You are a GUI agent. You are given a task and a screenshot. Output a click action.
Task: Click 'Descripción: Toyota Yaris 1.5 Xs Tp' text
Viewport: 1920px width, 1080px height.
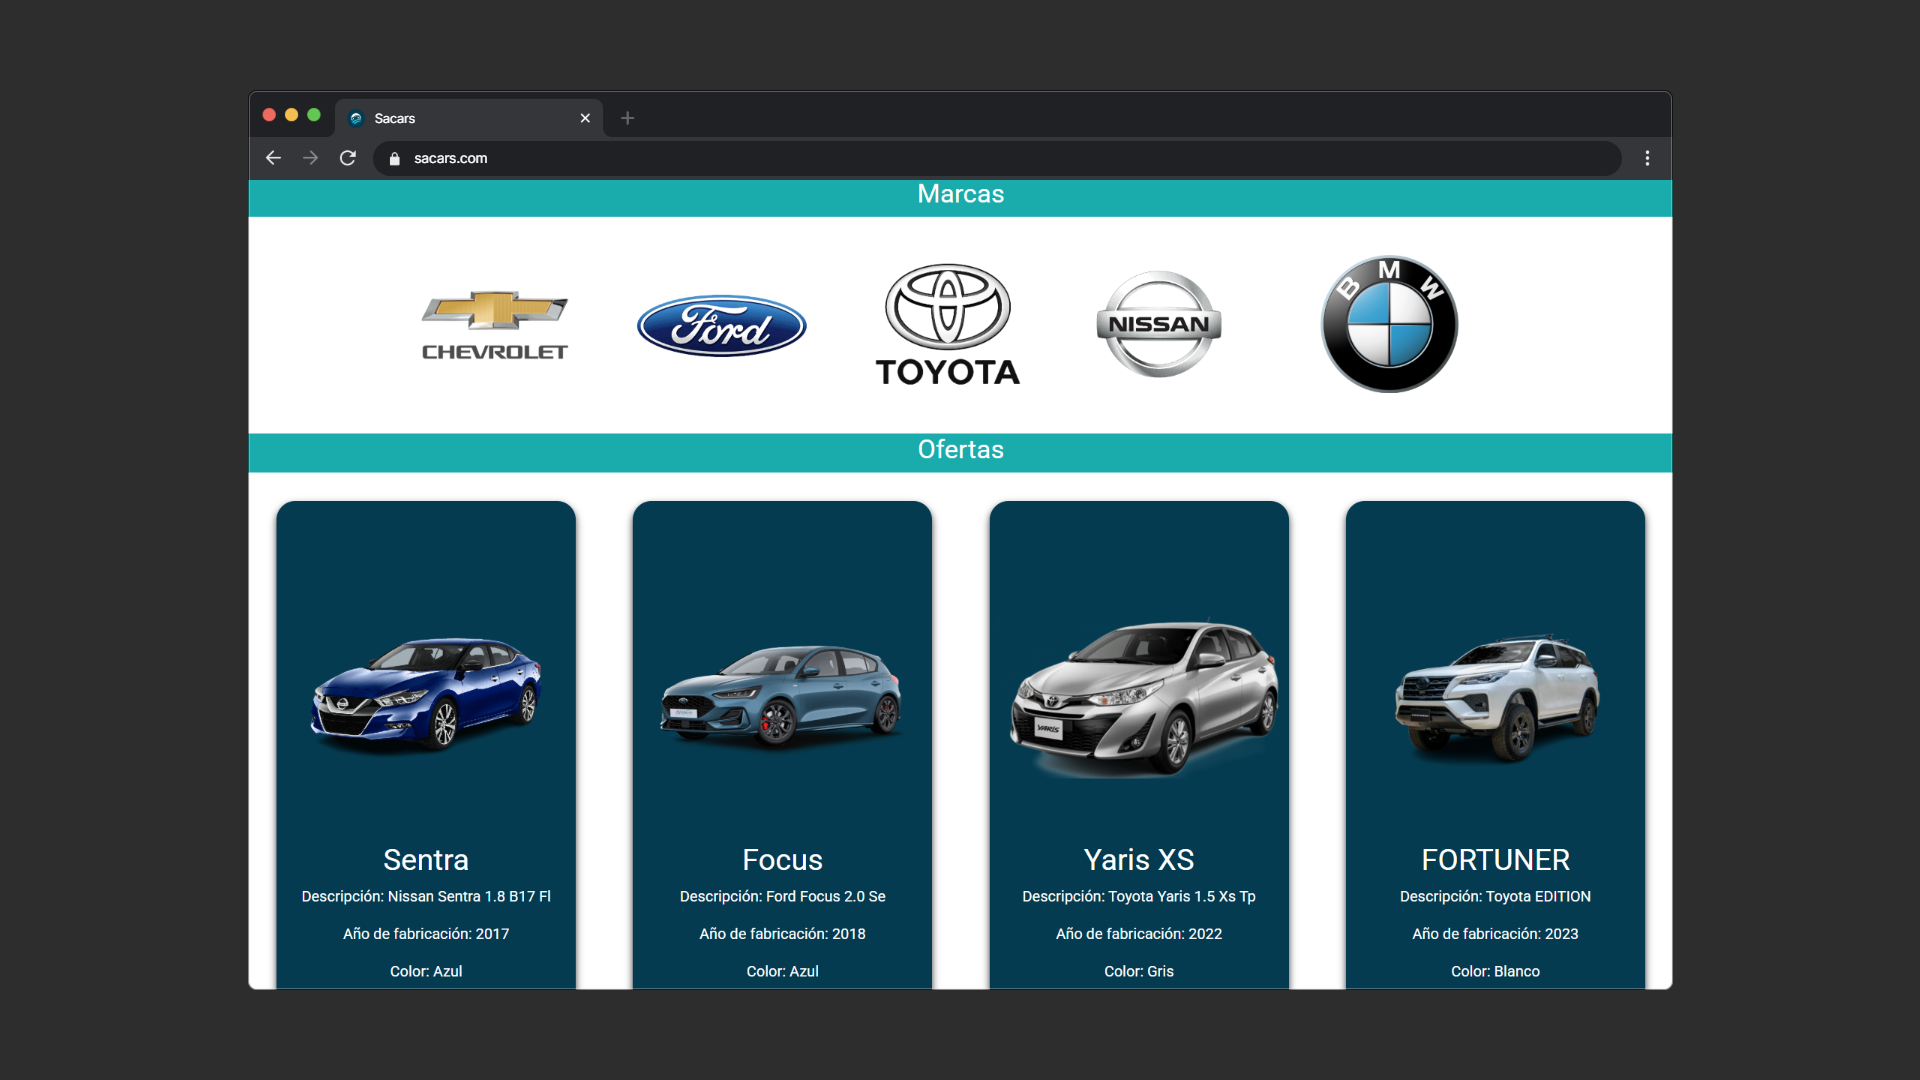tap(1139, 897)
